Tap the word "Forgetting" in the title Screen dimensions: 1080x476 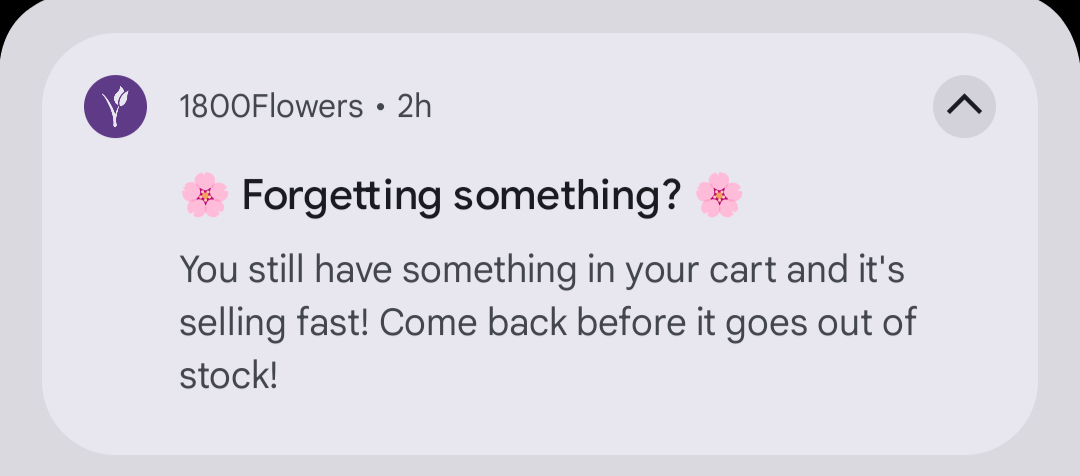click(341, 196)
